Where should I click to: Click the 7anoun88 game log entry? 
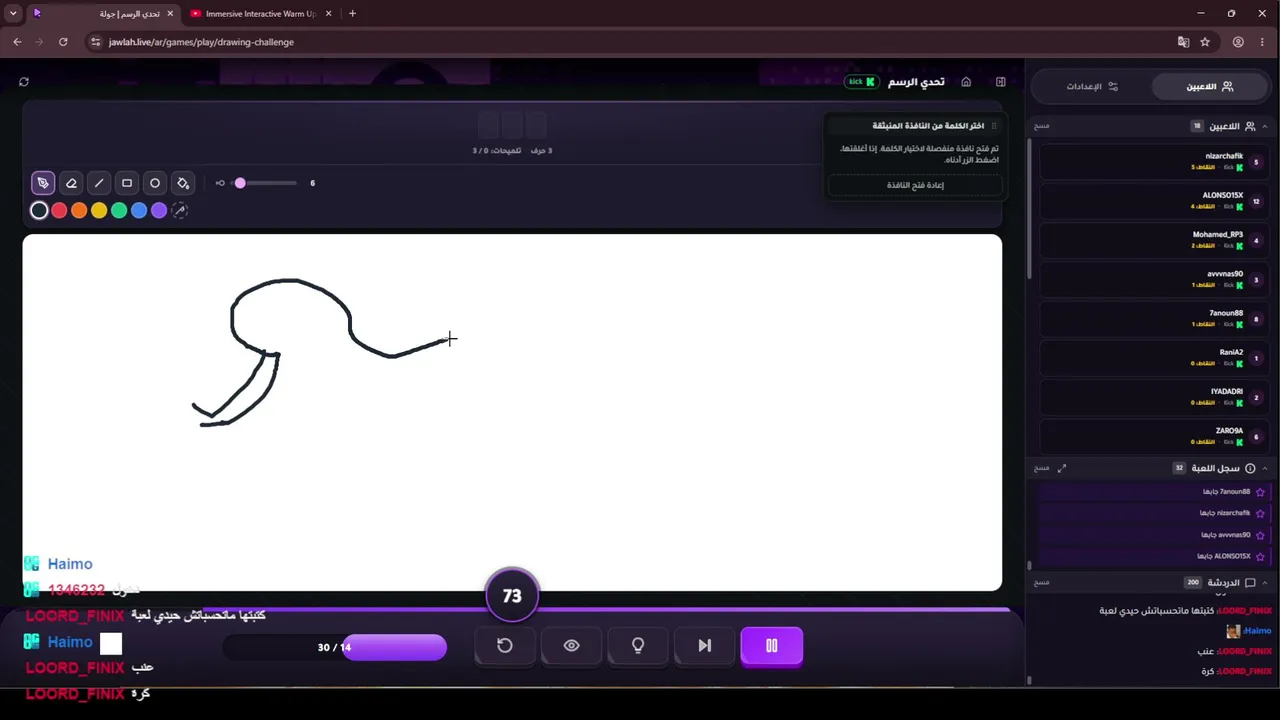(1154, 492)
